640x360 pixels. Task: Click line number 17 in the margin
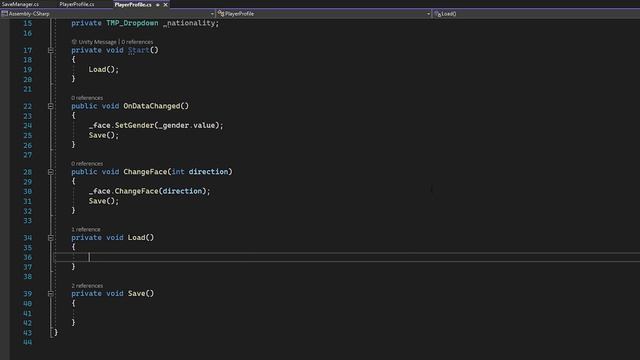(x=27, y=50)
